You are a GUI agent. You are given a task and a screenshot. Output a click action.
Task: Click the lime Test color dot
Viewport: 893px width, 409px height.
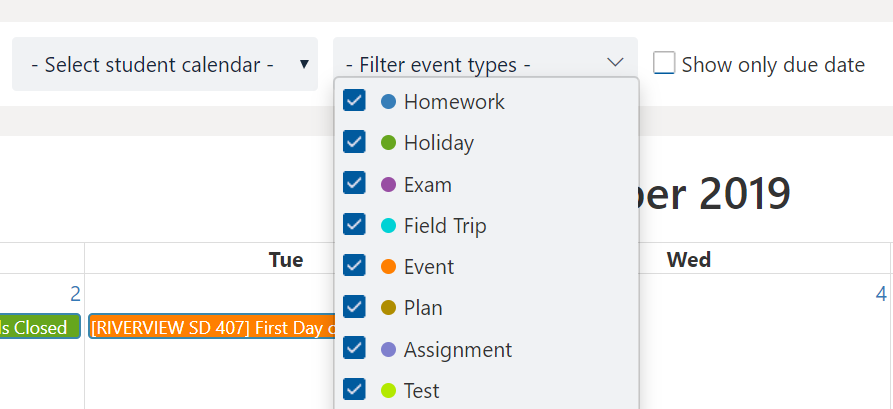click(388, 391)
